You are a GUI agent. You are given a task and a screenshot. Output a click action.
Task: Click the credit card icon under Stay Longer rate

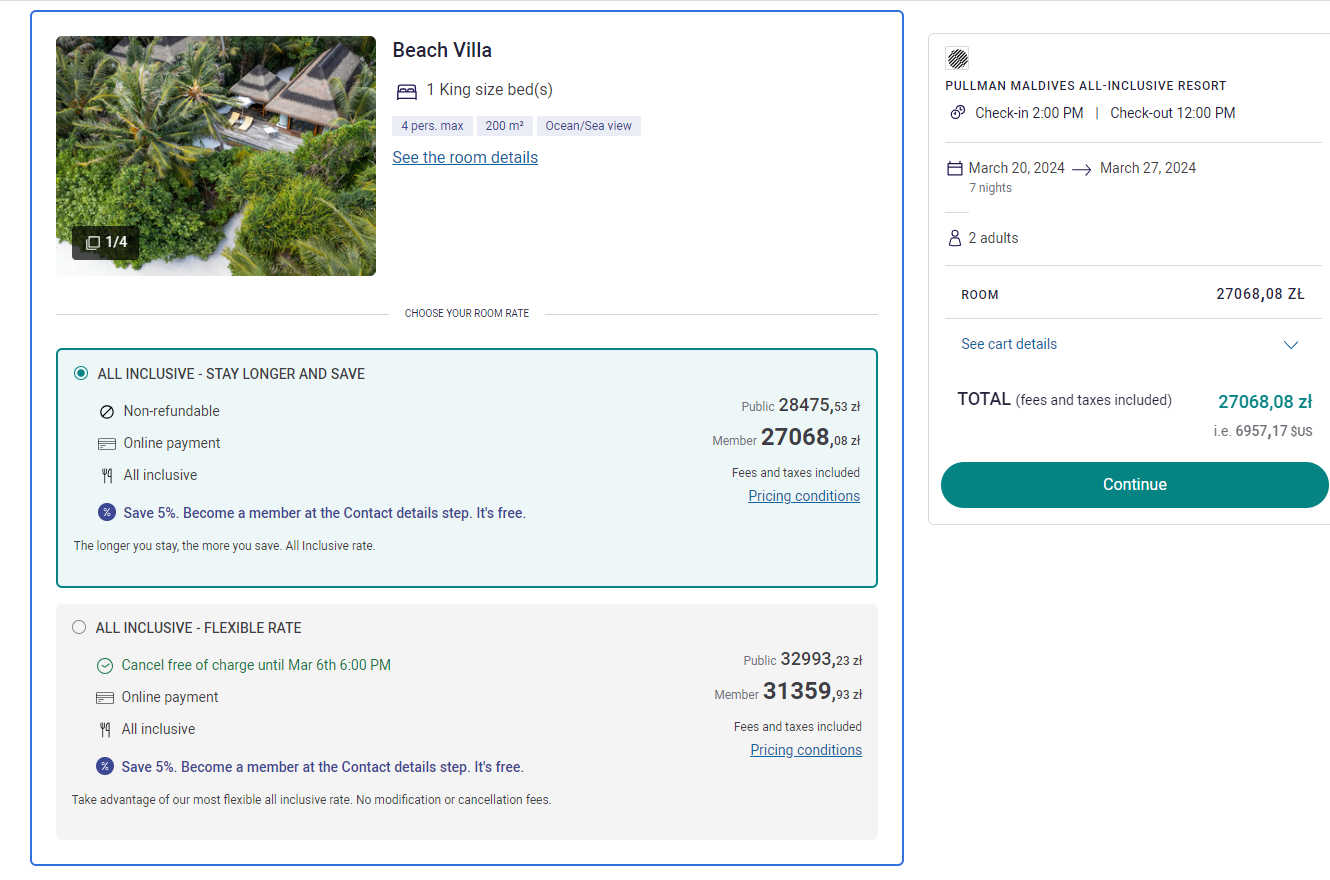pyautogui.click(x=107, y=444)
